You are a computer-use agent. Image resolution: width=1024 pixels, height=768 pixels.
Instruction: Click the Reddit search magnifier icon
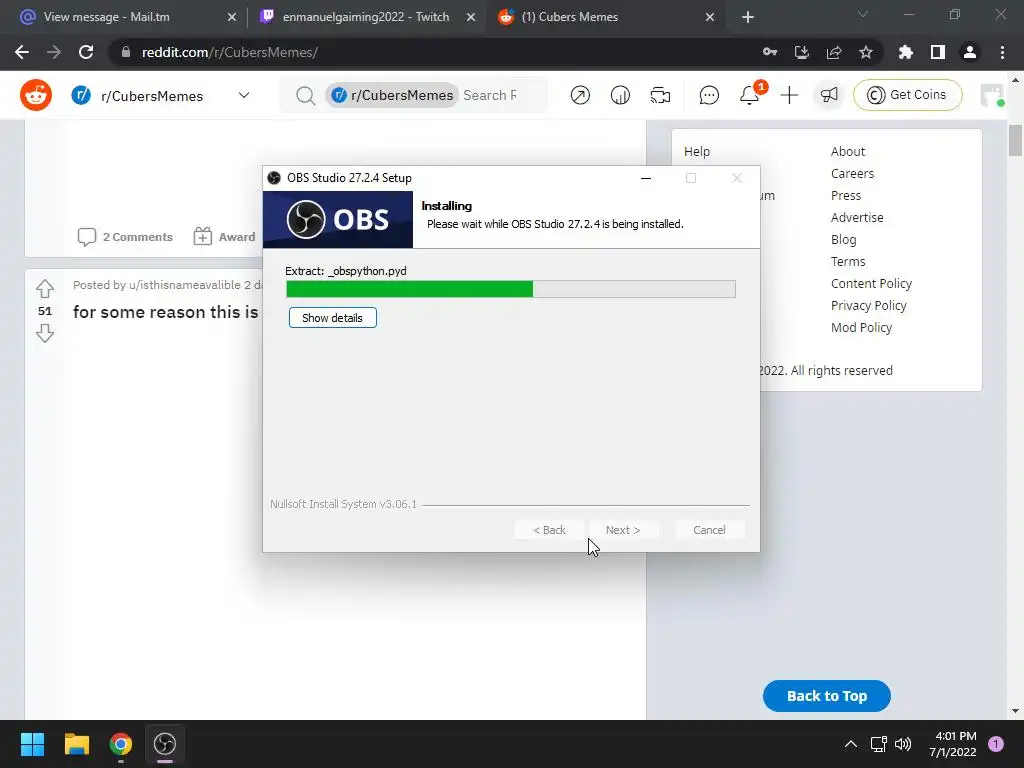(x=305, y=95)
